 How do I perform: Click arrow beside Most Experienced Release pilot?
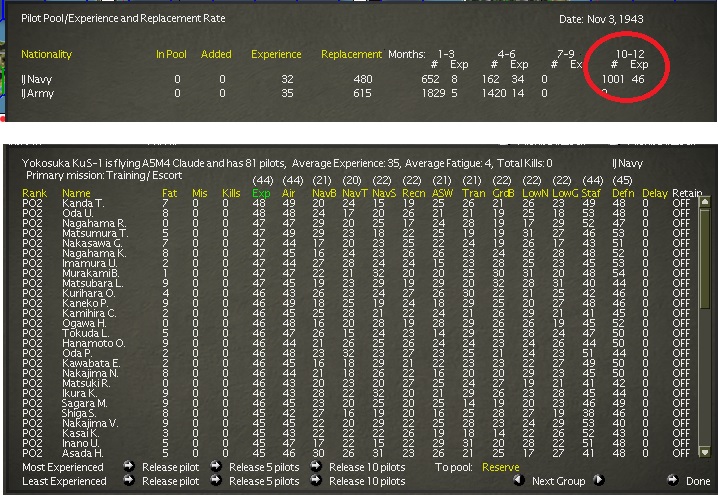(129, 466)
